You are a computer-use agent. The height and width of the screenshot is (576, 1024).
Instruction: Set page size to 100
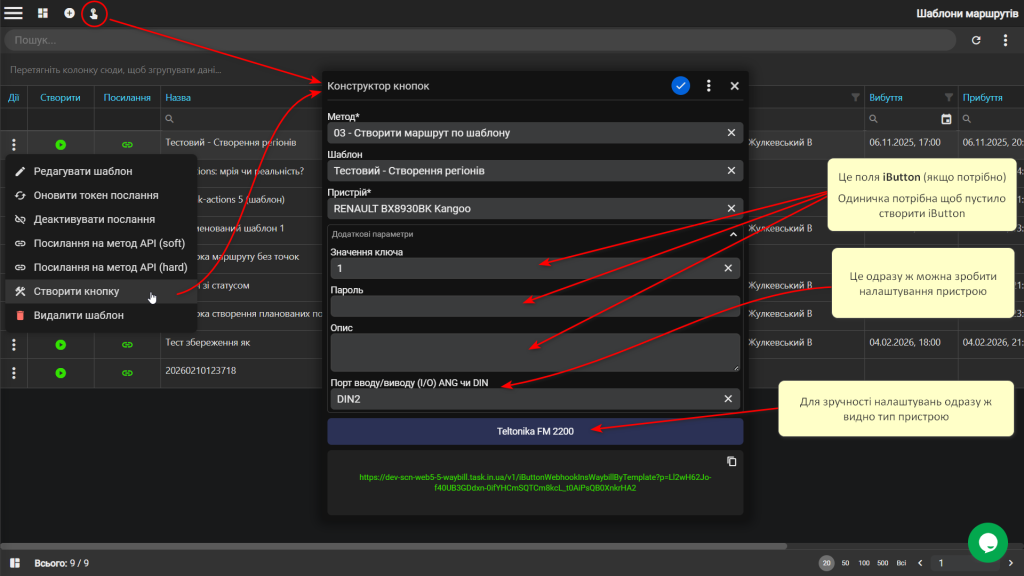pyautogui.click(x=864, y=563)
